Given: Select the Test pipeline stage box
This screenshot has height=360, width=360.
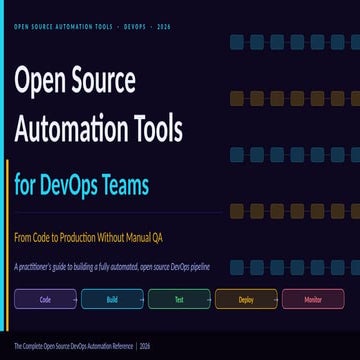Looking at the screenshot, I should (x=179, y=299).
